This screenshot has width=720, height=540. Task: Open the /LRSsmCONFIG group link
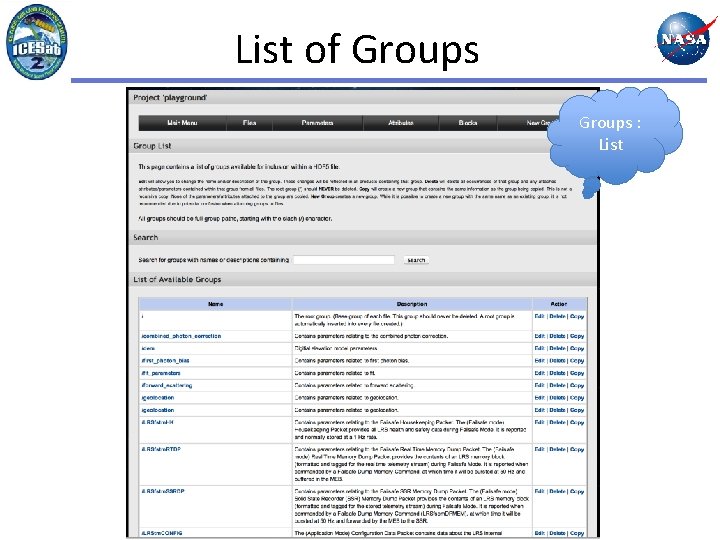click(162, 533)
